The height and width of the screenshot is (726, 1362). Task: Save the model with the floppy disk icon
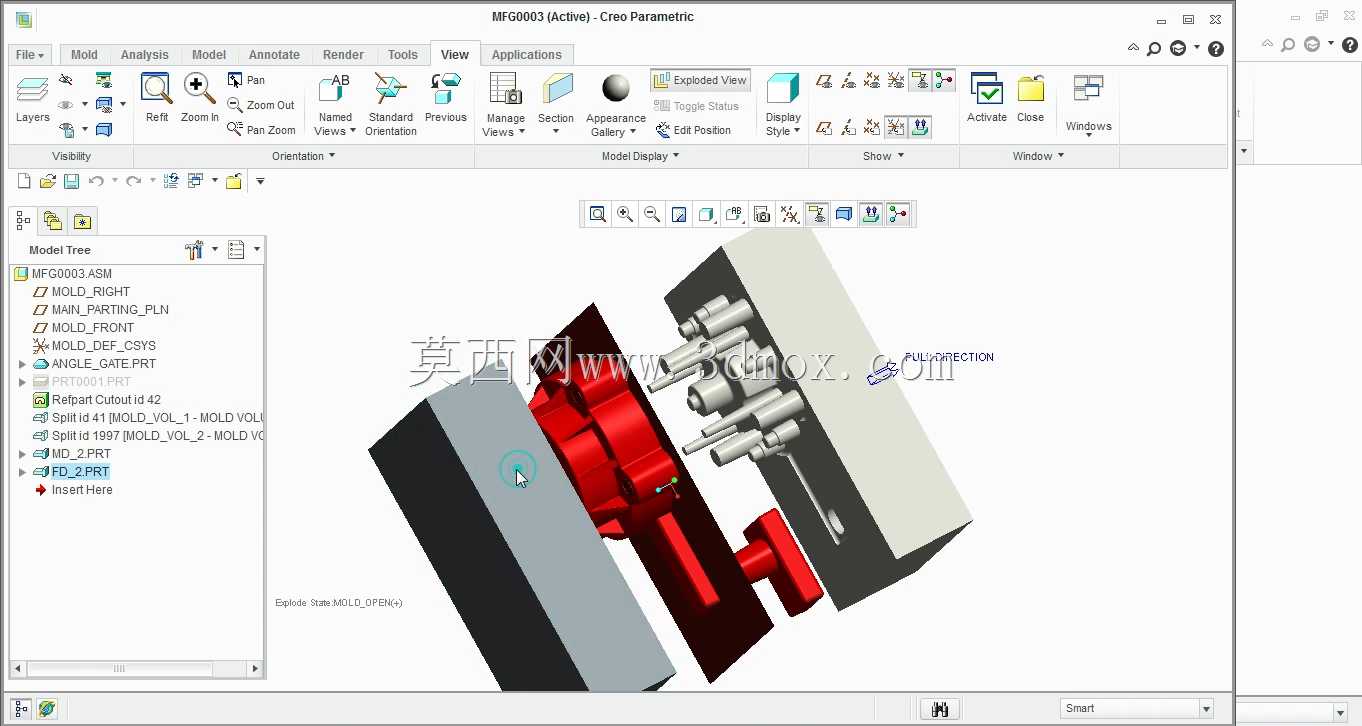[71, 181]
